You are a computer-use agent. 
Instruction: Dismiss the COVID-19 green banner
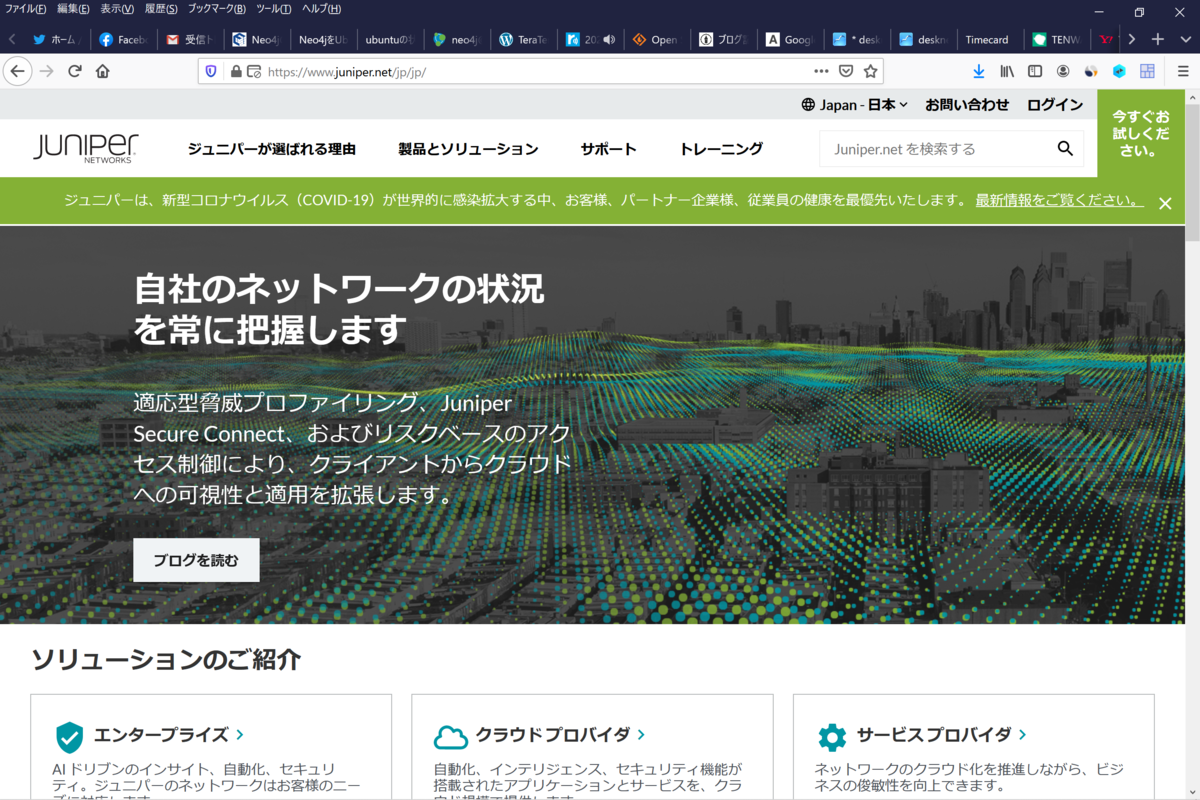[x=1165, y=203]
